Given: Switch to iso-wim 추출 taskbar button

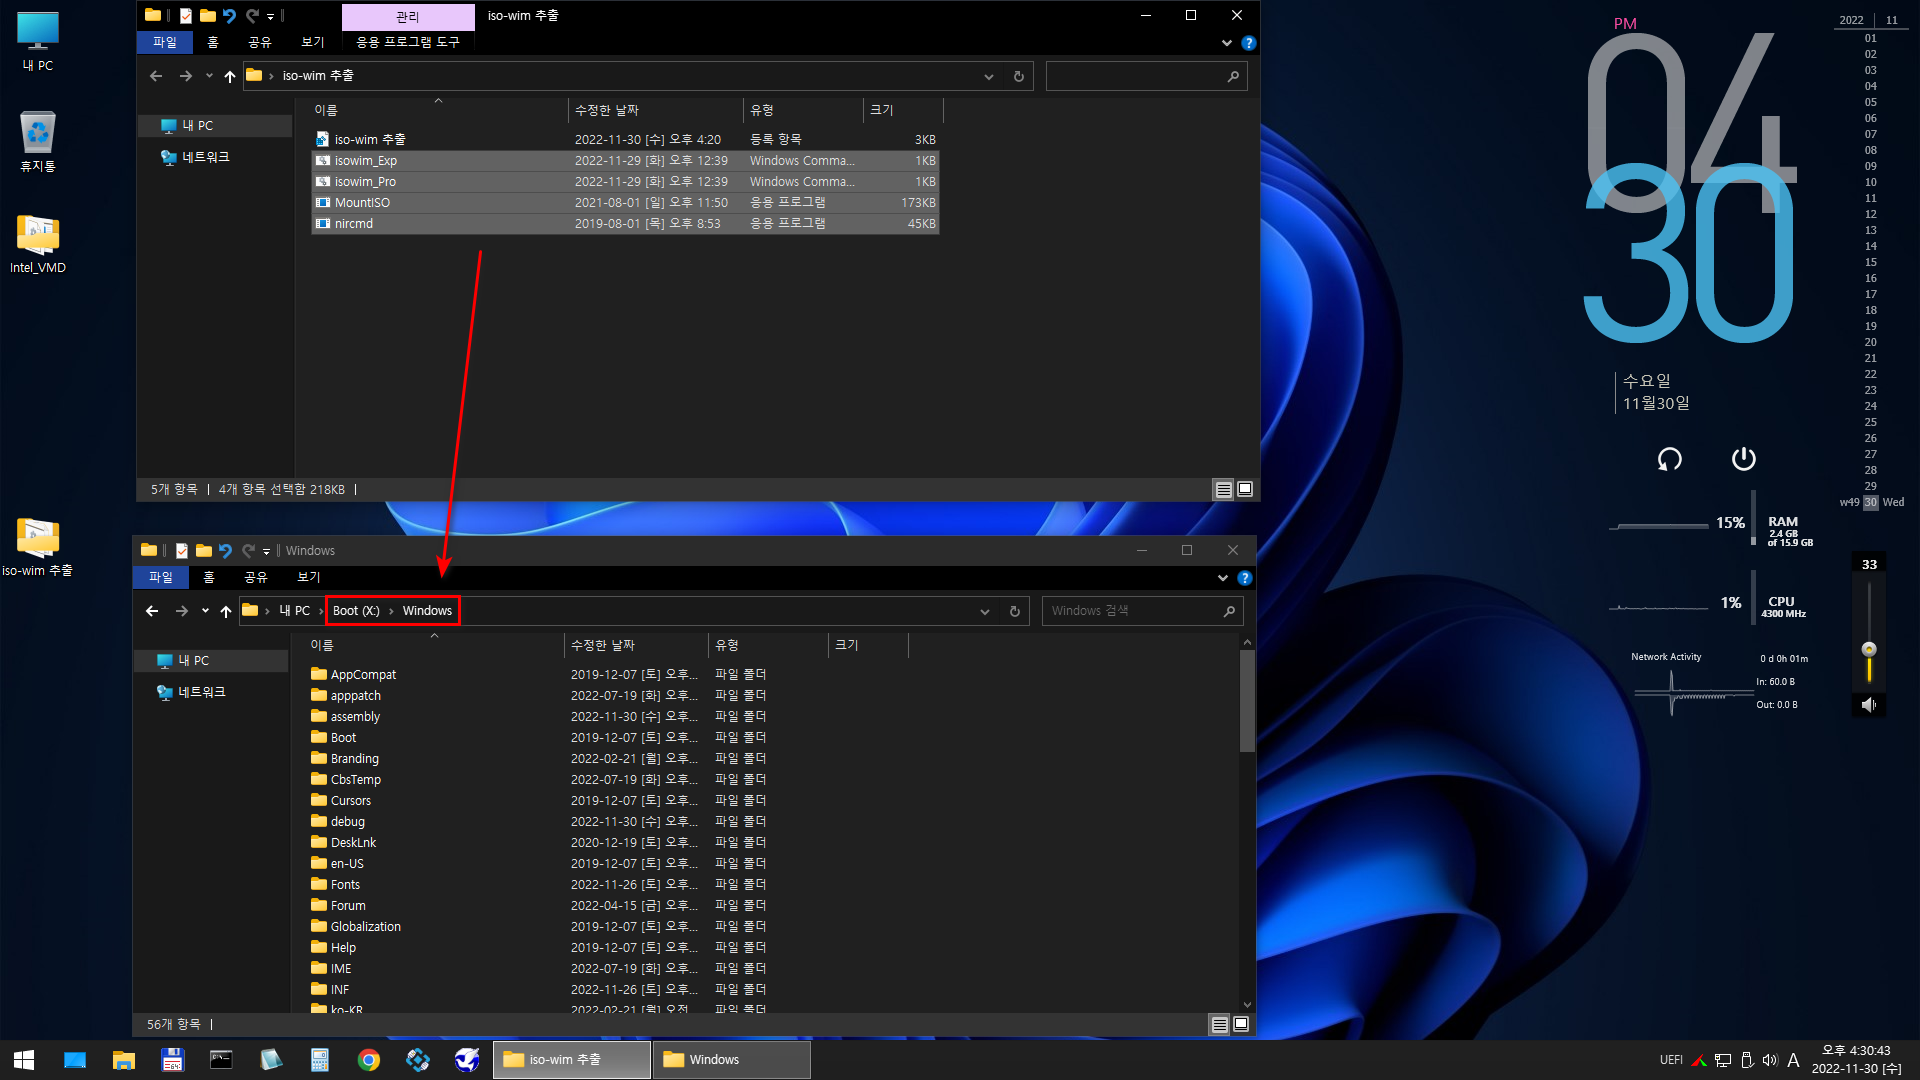Looking at the screenshot, I should pos(571,1060).
